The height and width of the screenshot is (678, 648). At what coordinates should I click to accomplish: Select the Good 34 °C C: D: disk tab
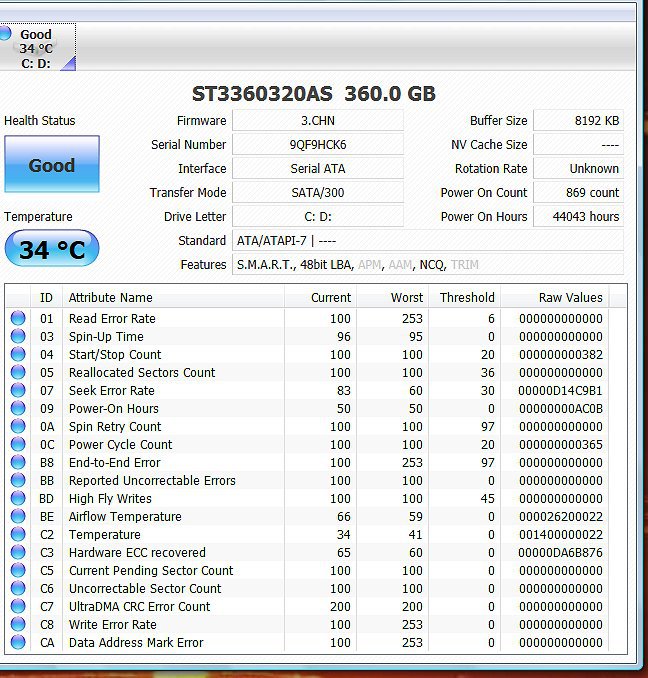pyautogui.click(x=38, y=47)
